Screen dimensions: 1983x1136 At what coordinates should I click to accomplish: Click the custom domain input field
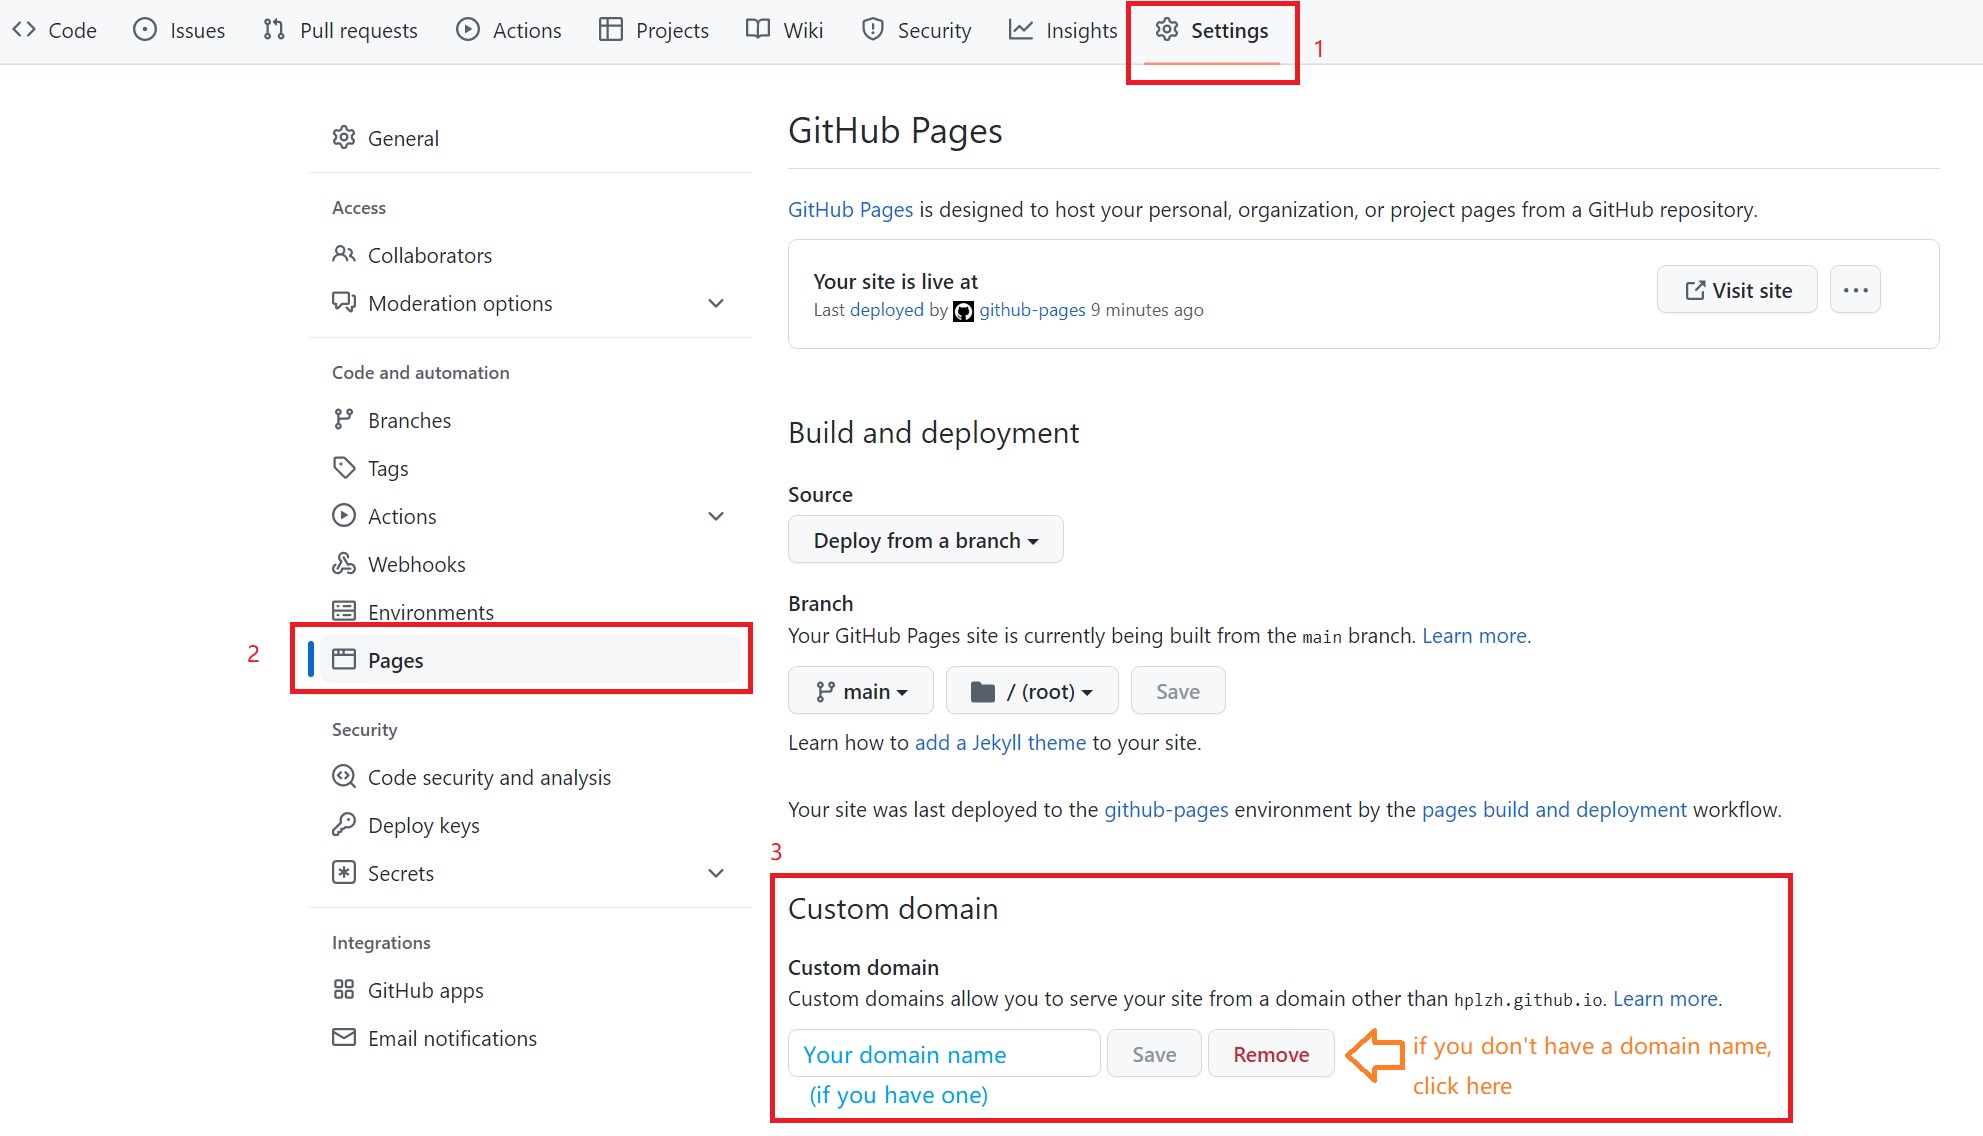(x=944, y=1054)
